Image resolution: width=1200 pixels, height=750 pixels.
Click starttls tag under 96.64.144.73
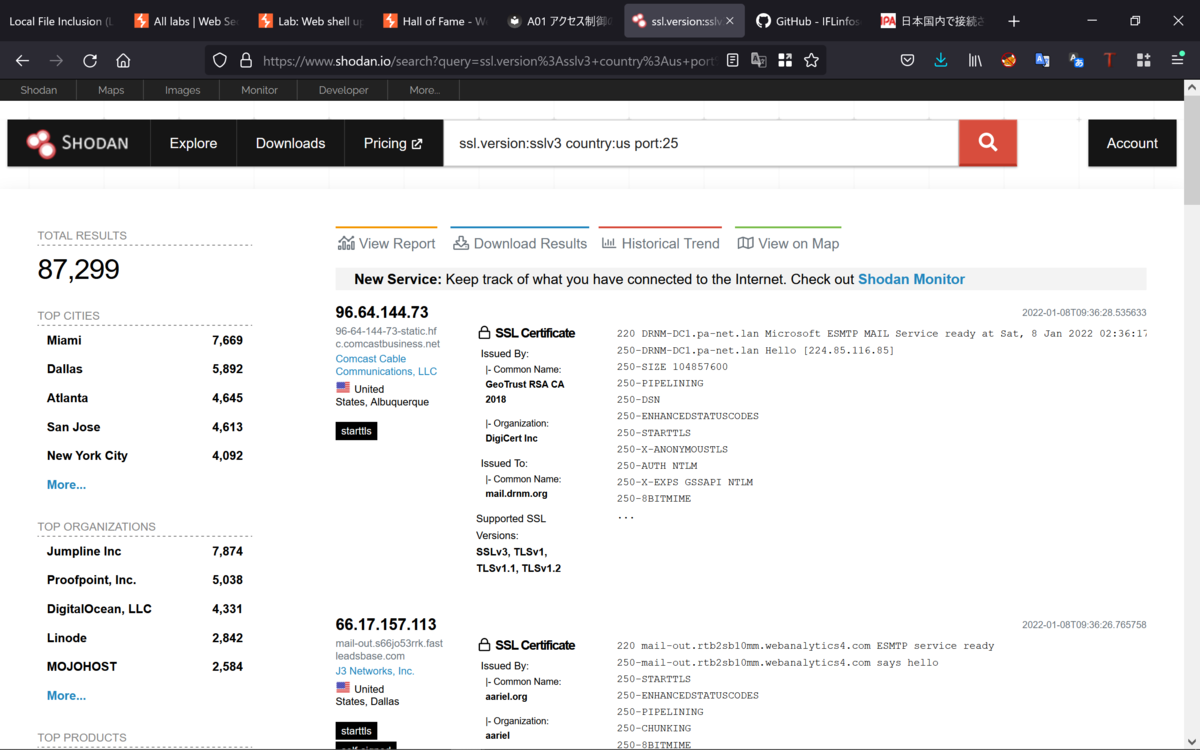(356, 431)
